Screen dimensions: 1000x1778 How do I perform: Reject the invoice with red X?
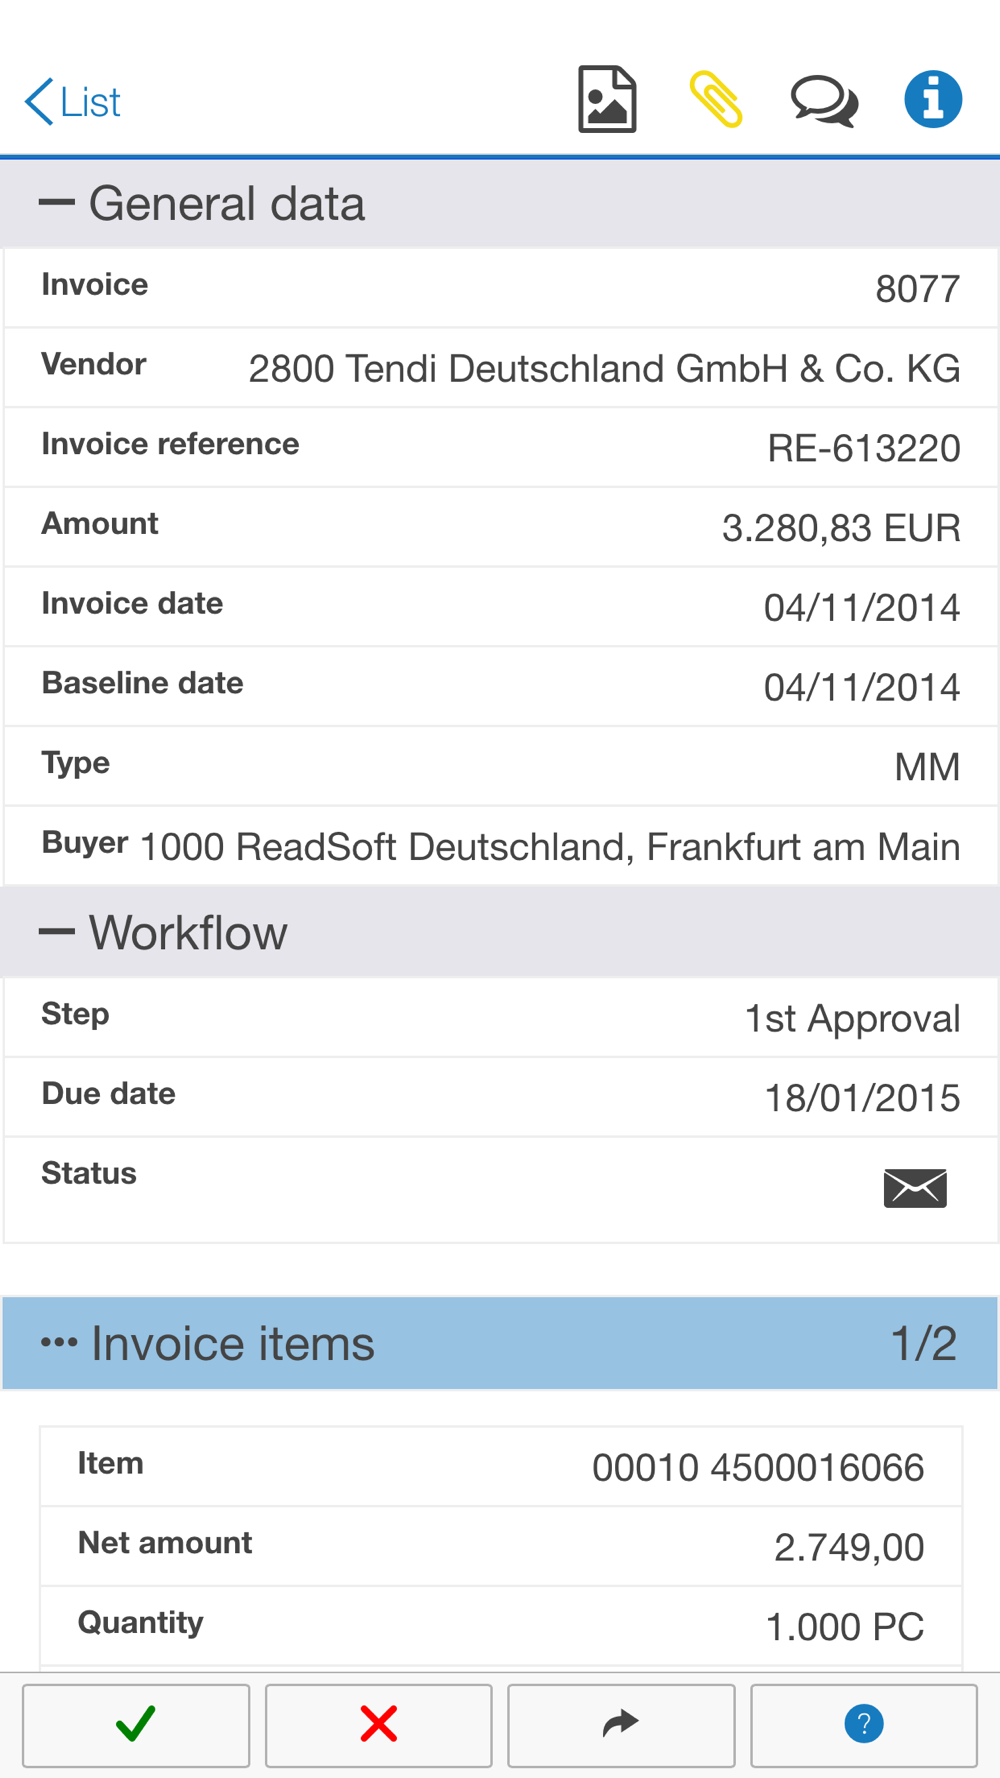click(x=379, y=1724)
